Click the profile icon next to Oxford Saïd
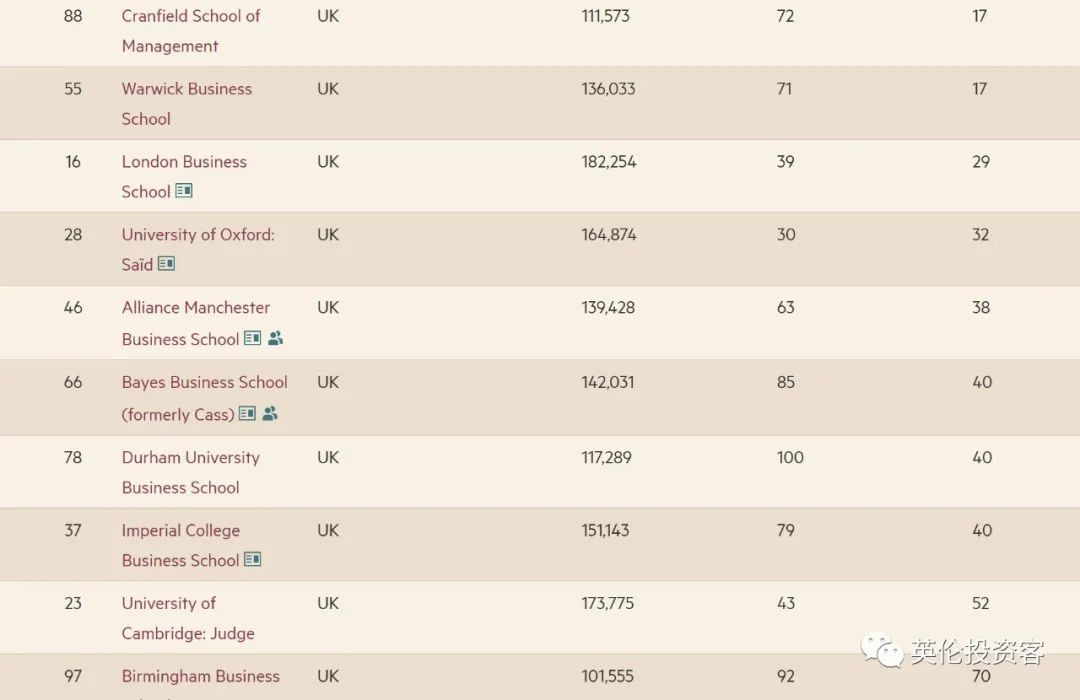The width and height of the screenshot is (1080, 700). click(166, 264)
